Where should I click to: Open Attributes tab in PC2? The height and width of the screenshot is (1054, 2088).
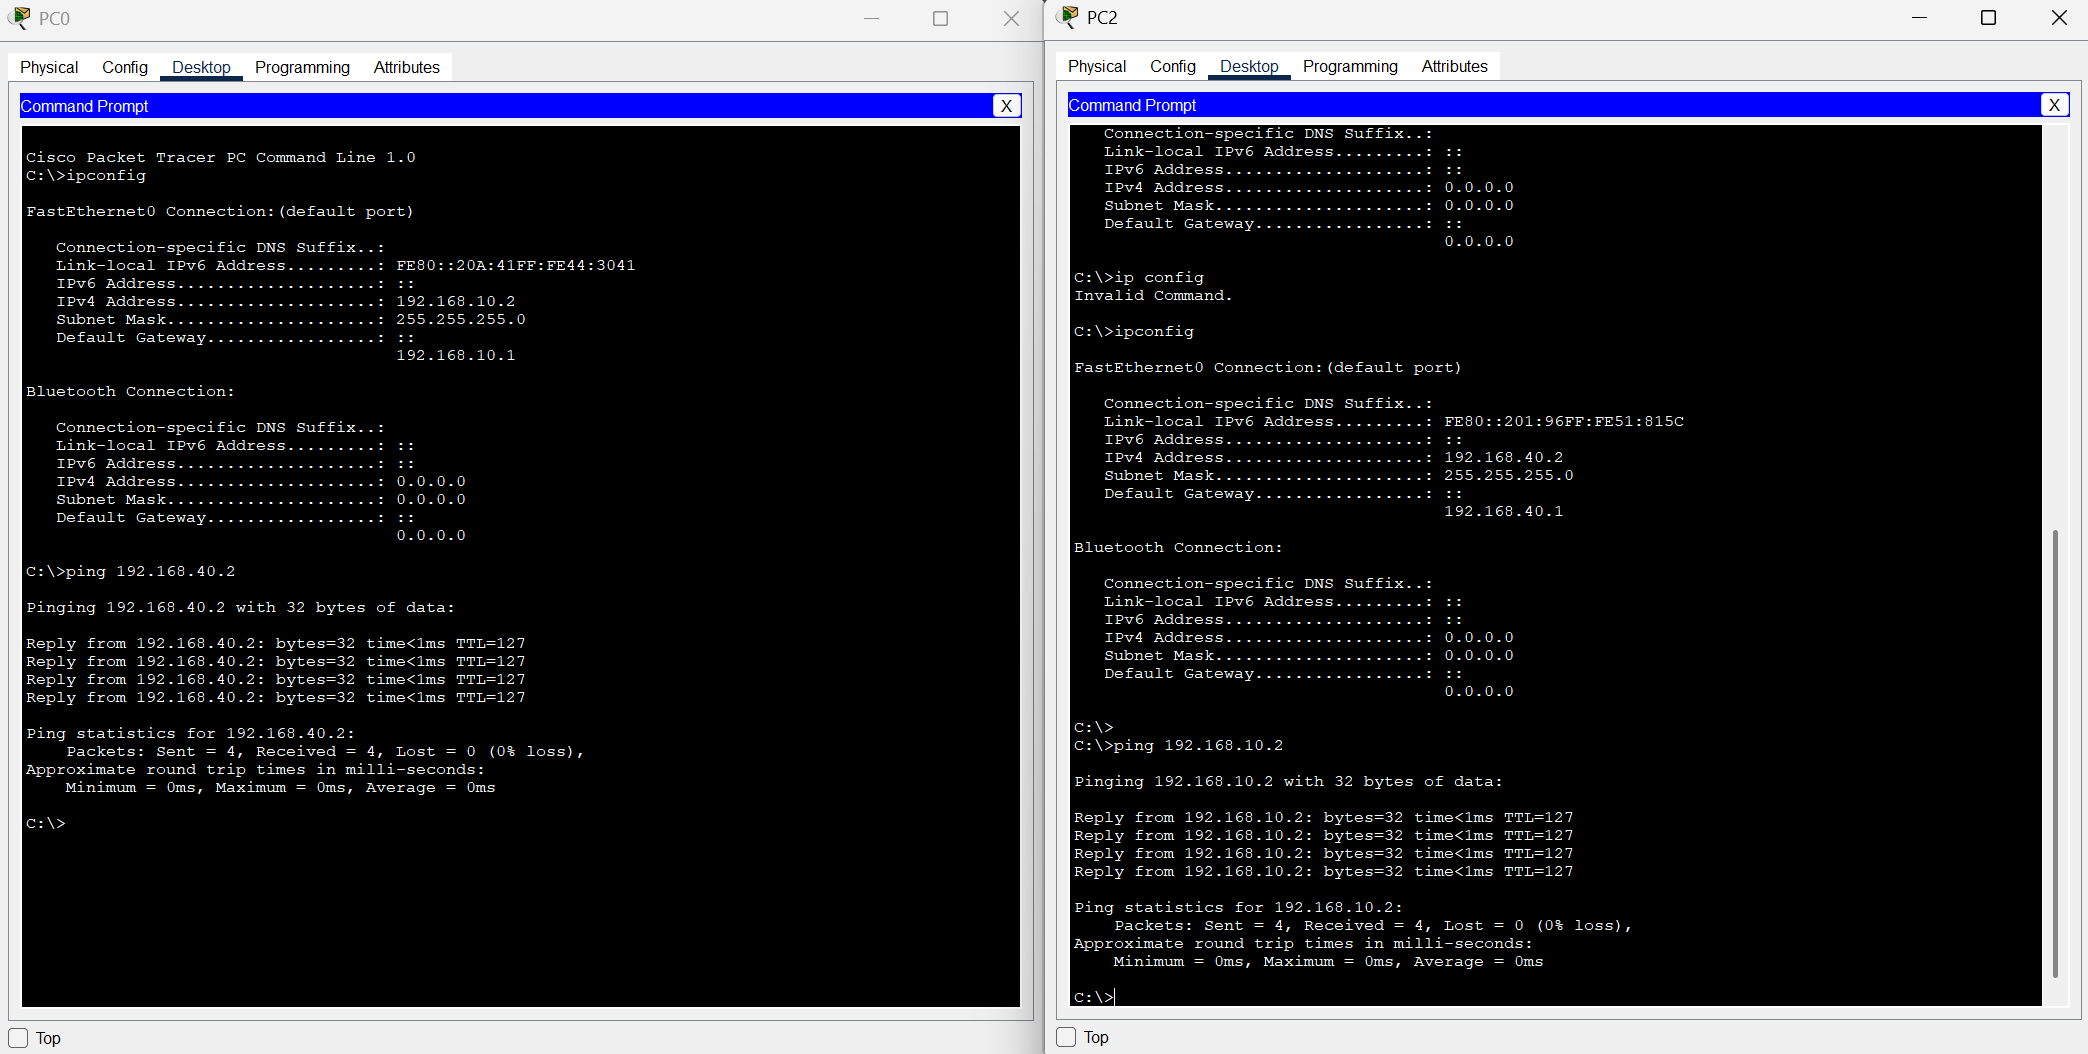(x=1454, y=66)
